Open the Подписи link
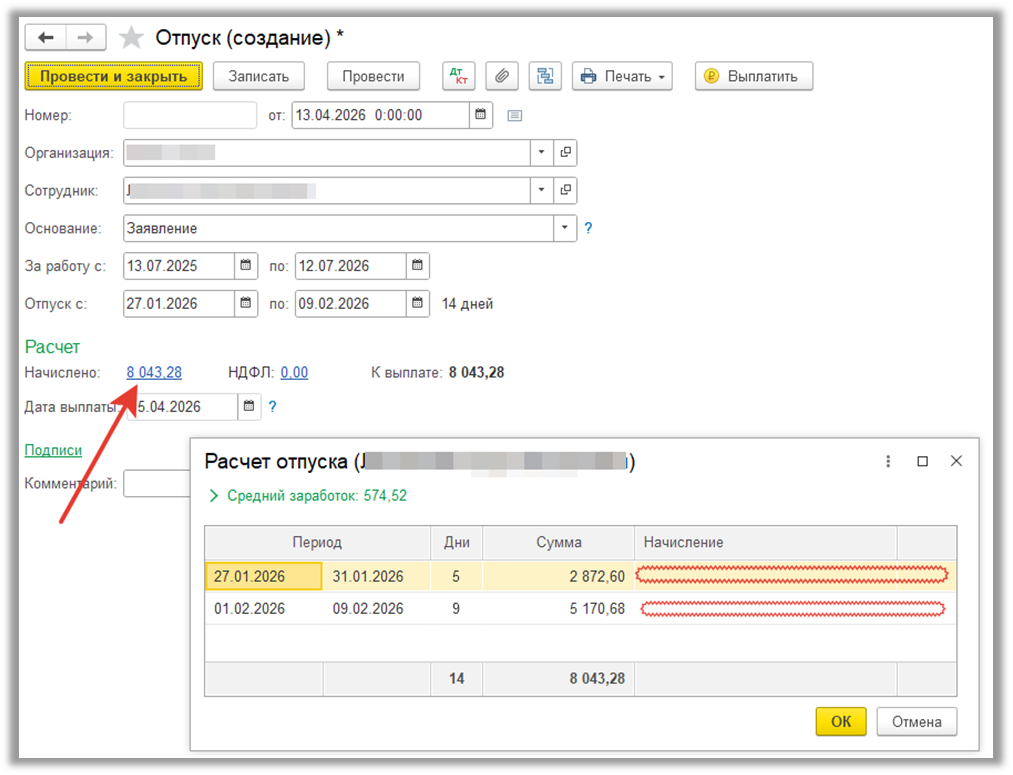The width and height of the screenshot is (1013, 775). (x=53, y=450)
